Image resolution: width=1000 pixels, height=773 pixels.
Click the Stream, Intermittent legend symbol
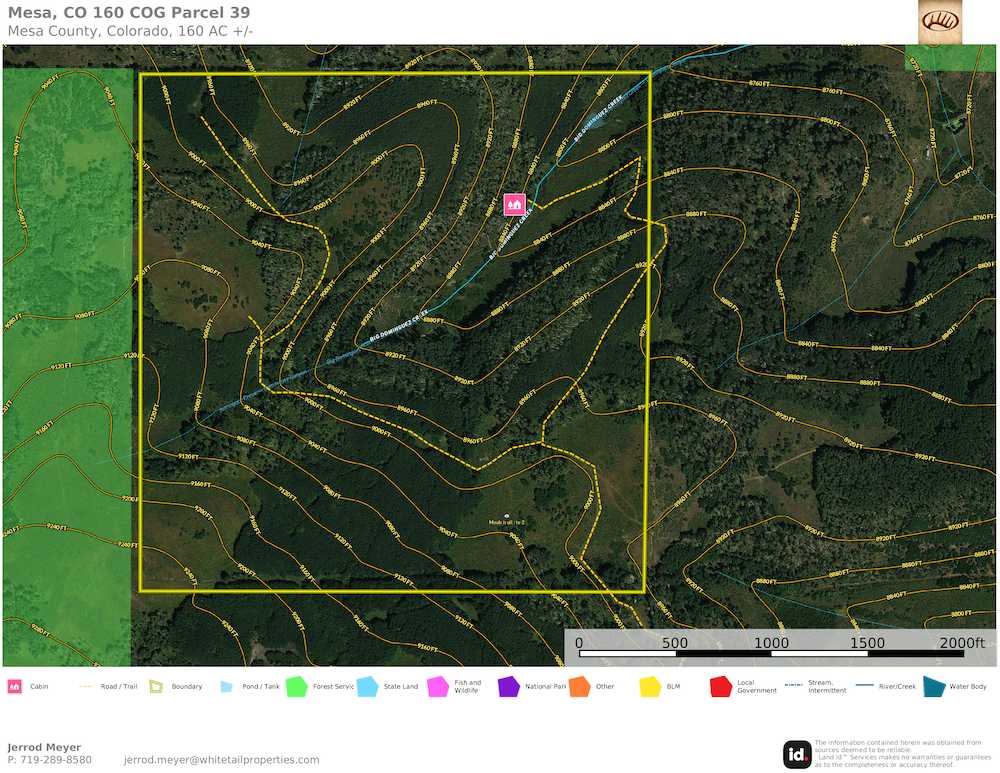point(794,687)
